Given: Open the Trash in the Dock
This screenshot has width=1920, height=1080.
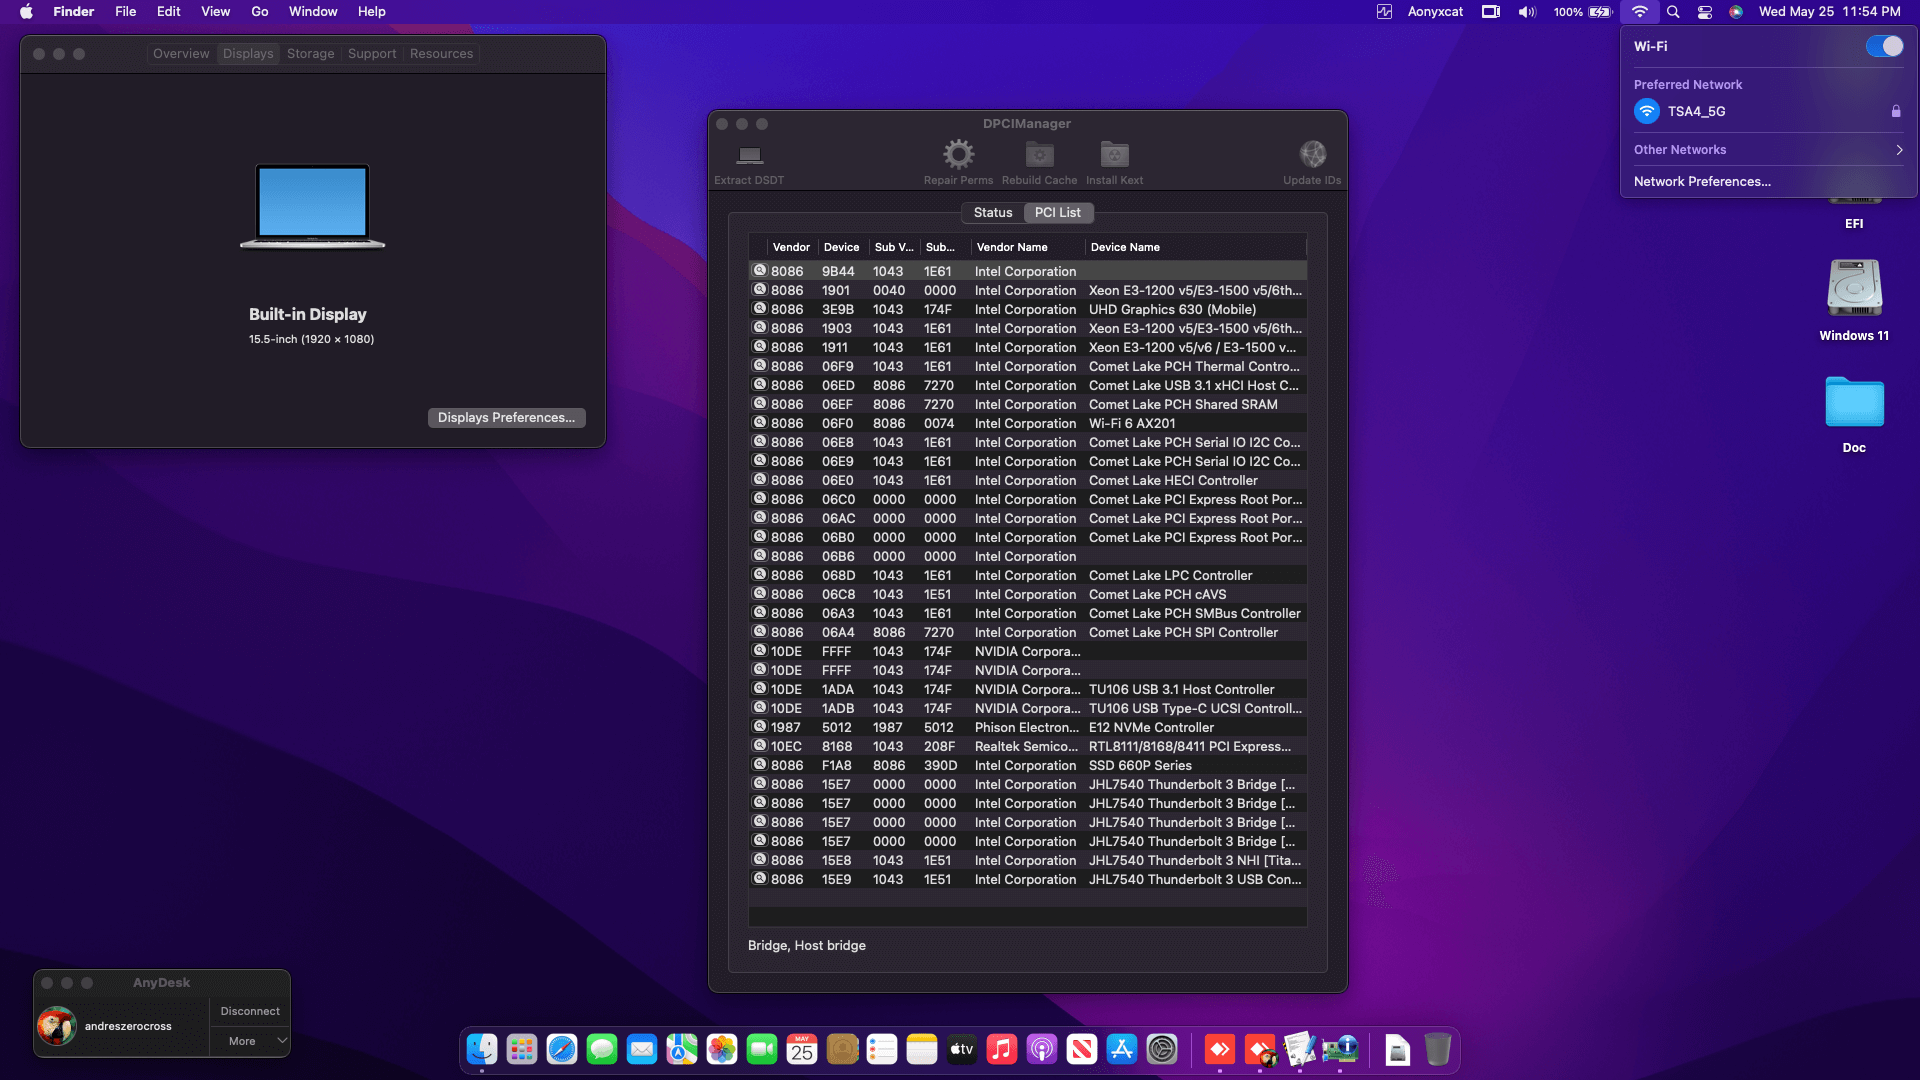Looking at the screenshot, I should point(1438,1049).
